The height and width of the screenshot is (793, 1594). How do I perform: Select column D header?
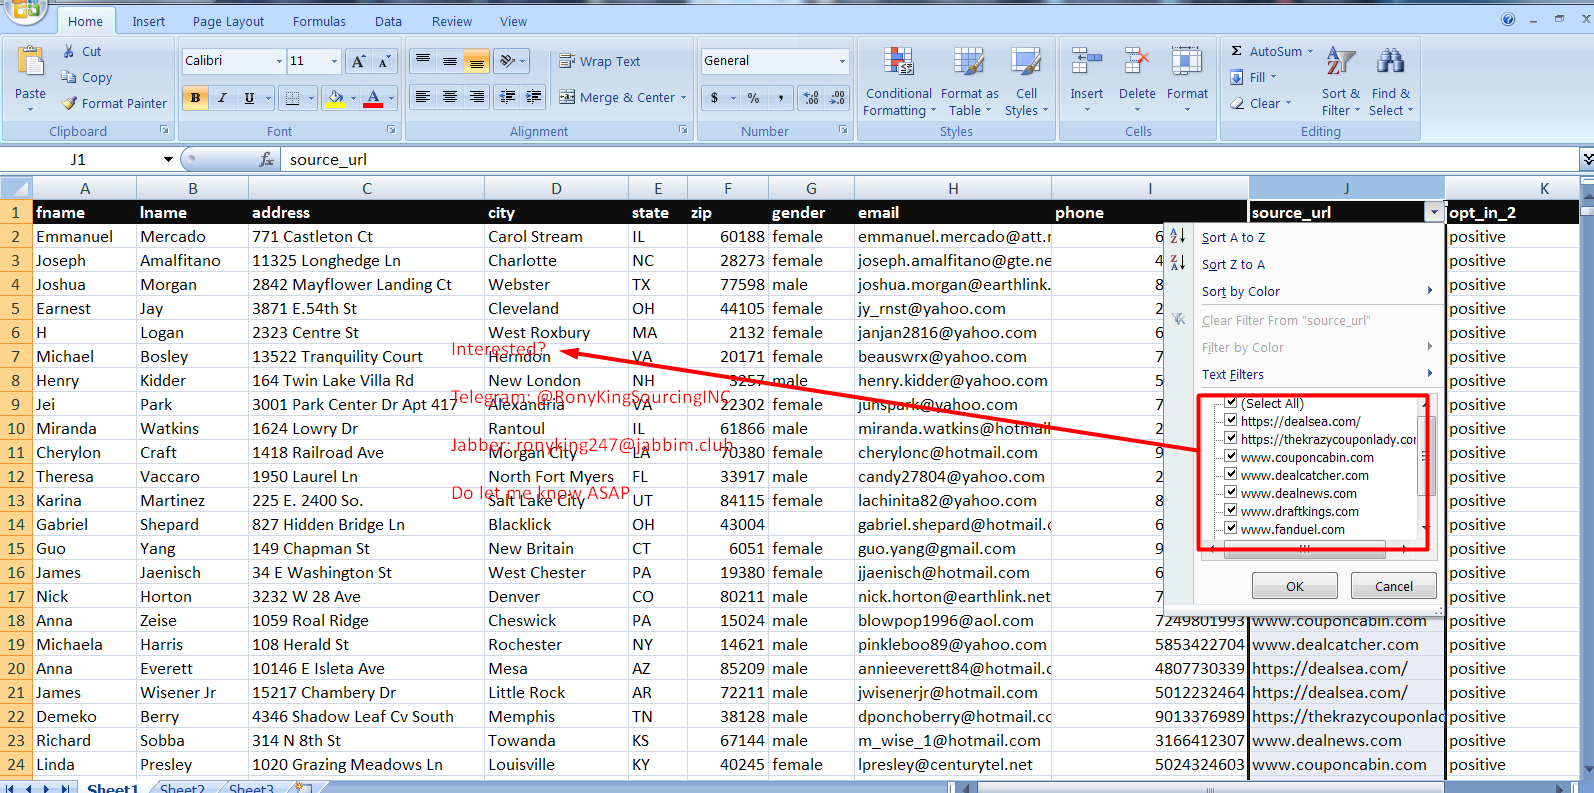[x=556, y=188]
